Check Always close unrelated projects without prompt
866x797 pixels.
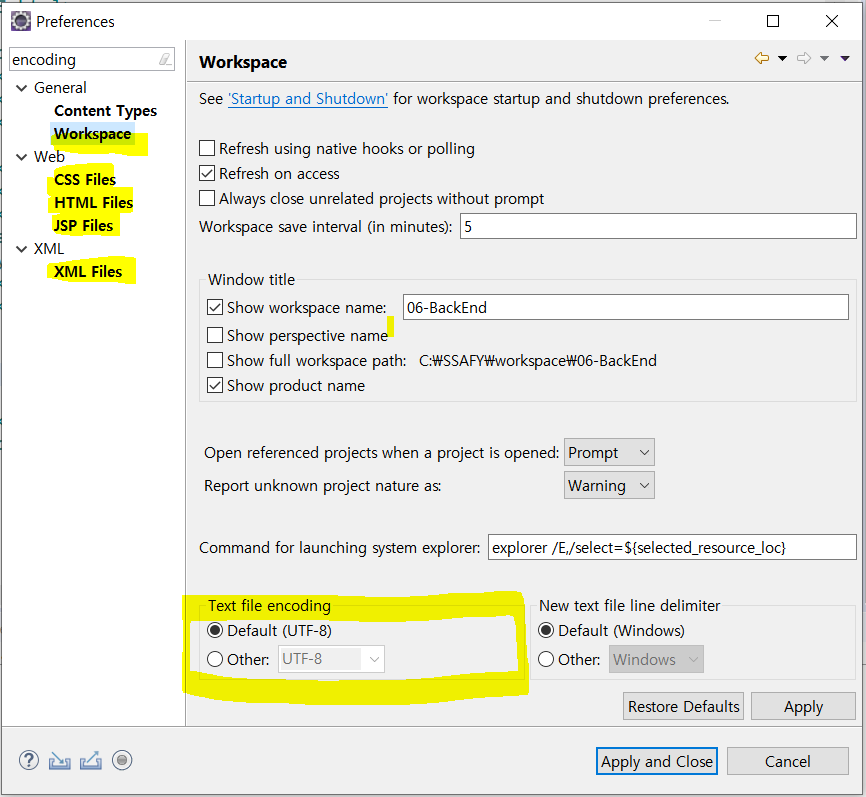207,198
